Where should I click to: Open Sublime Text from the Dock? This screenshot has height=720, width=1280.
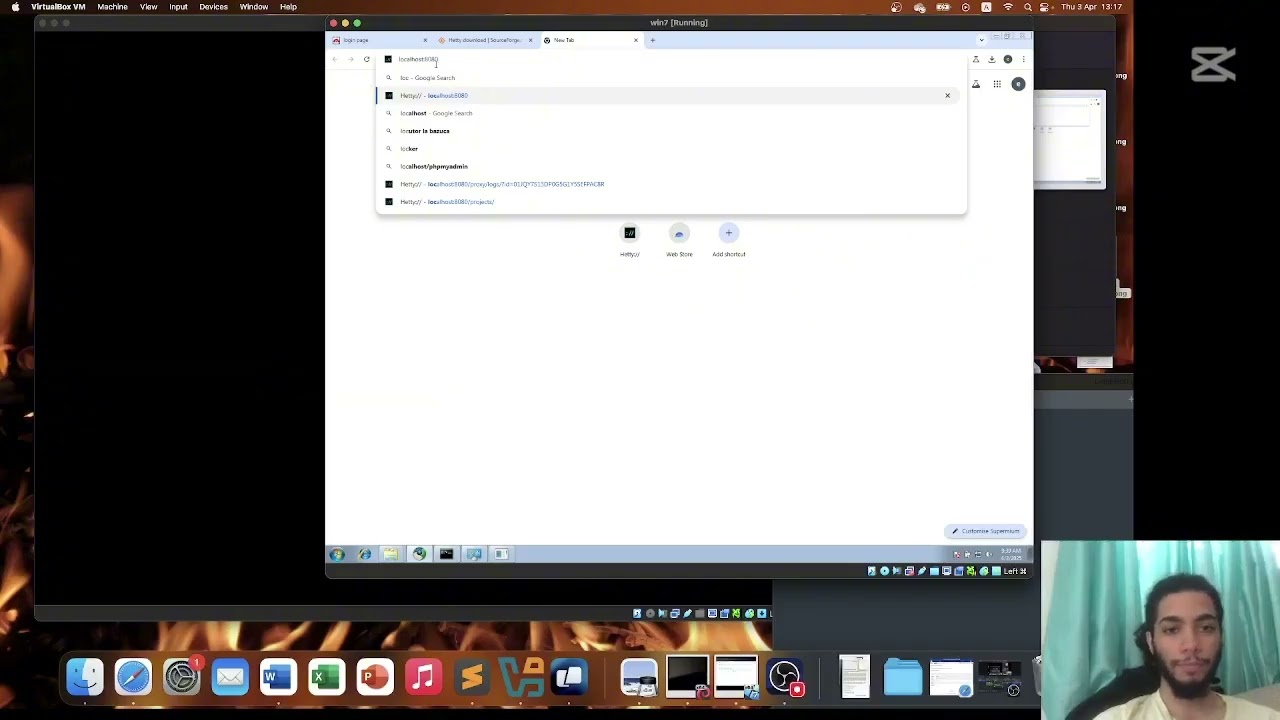click(472, 677)
